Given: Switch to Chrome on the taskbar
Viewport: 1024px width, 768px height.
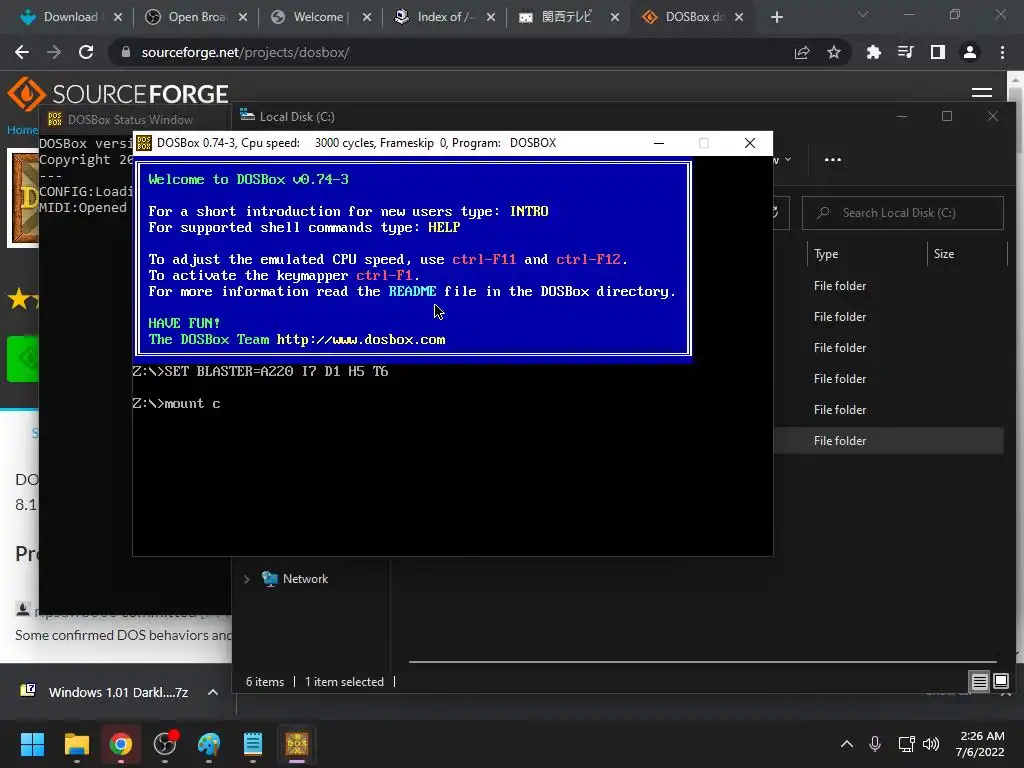Looking at the screenshot, I should pyautogui.click(x=121, y=743).
